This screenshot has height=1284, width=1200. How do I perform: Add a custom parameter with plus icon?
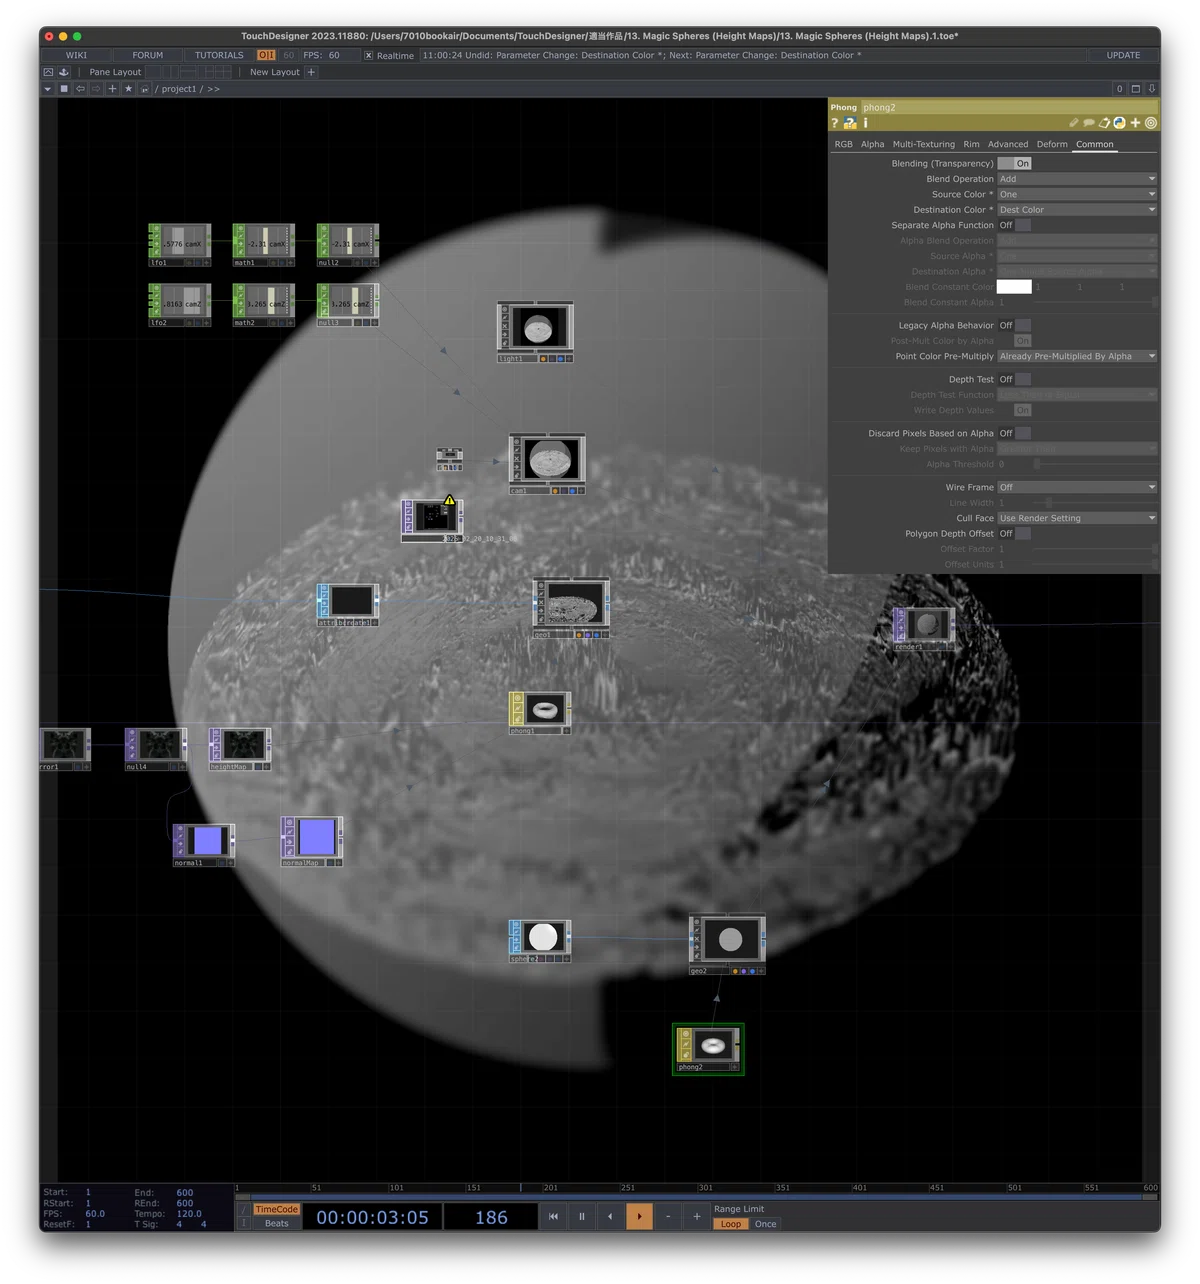1135,123
